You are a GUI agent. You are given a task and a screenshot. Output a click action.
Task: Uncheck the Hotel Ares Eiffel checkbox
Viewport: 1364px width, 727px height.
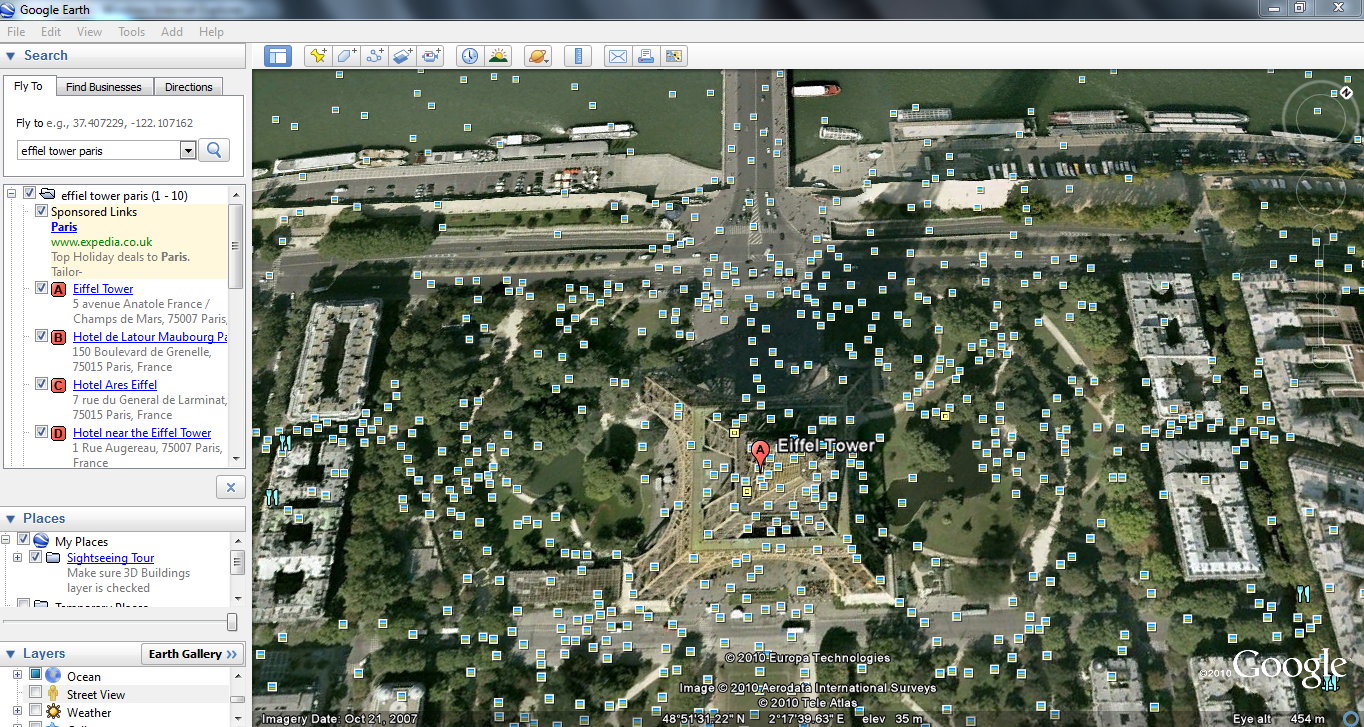tap(41, 384)
